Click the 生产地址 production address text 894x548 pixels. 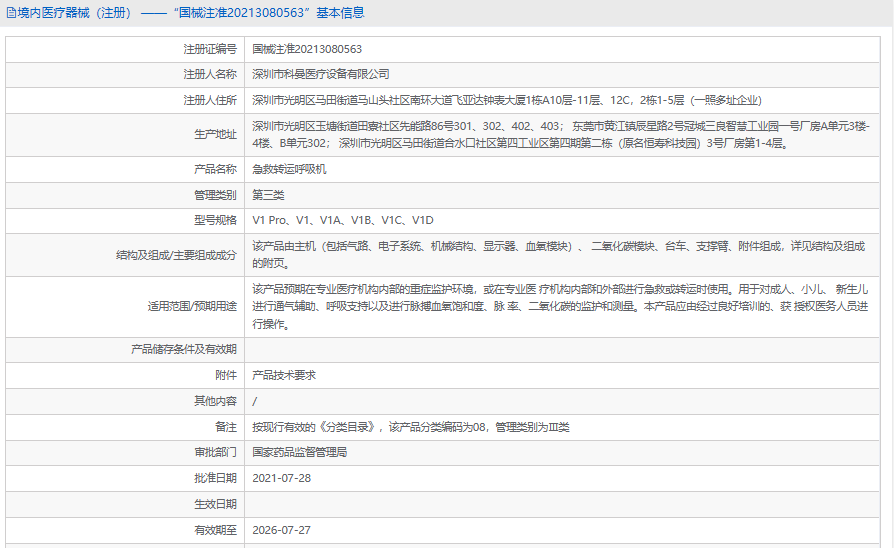[x=560, y=135]
